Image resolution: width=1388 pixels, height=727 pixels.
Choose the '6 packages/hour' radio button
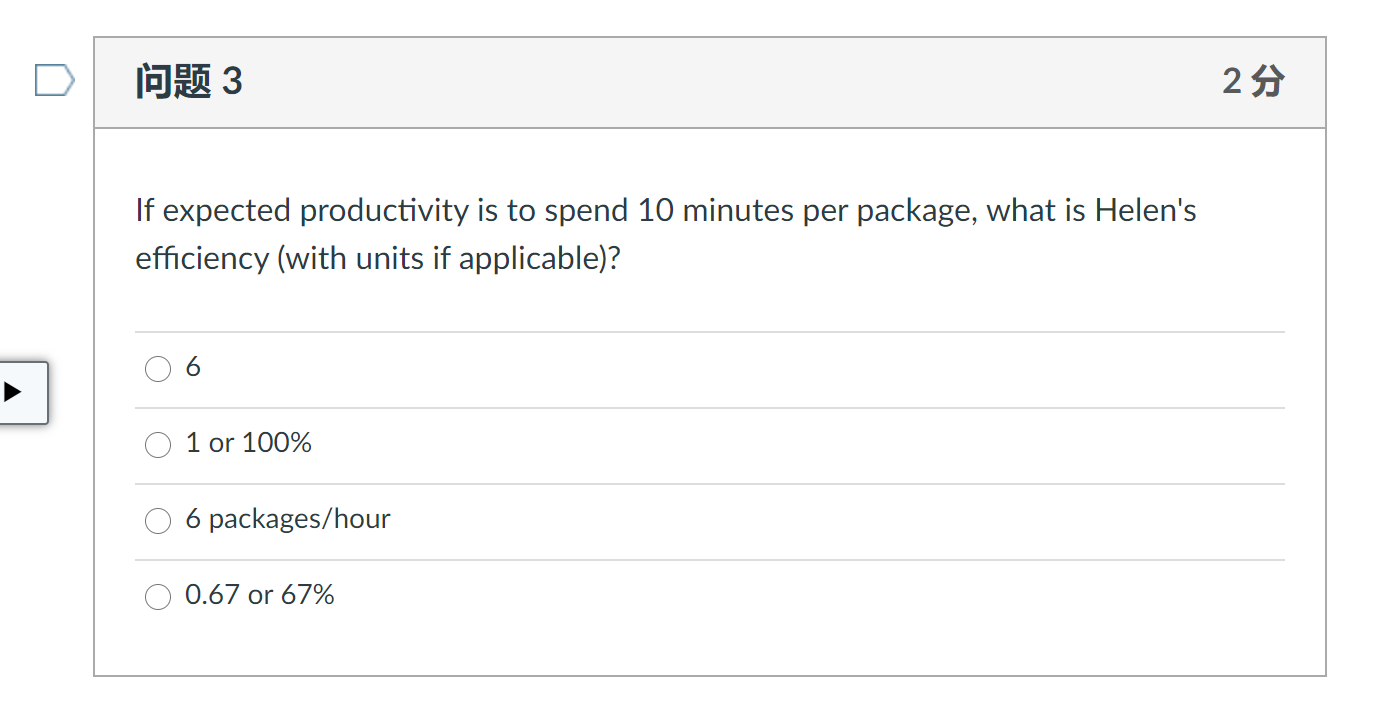point(157,520)
